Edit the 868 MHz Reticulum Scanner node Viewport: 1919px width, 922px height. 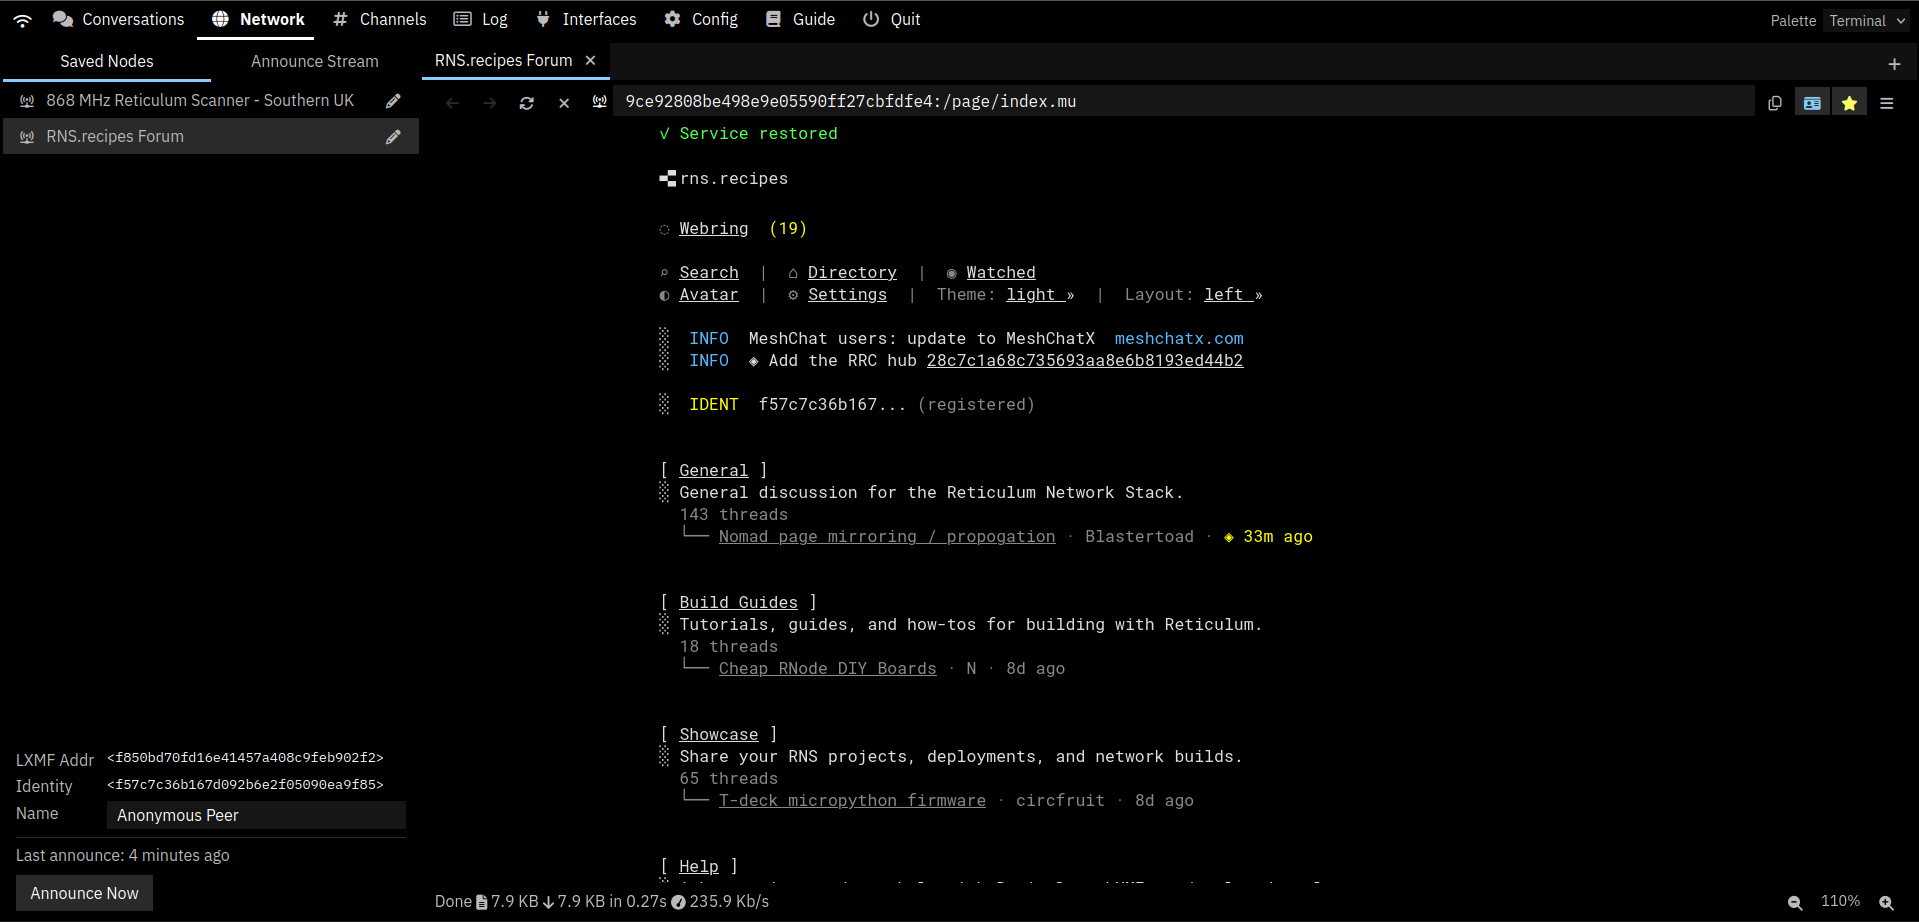tap(394, 101)
